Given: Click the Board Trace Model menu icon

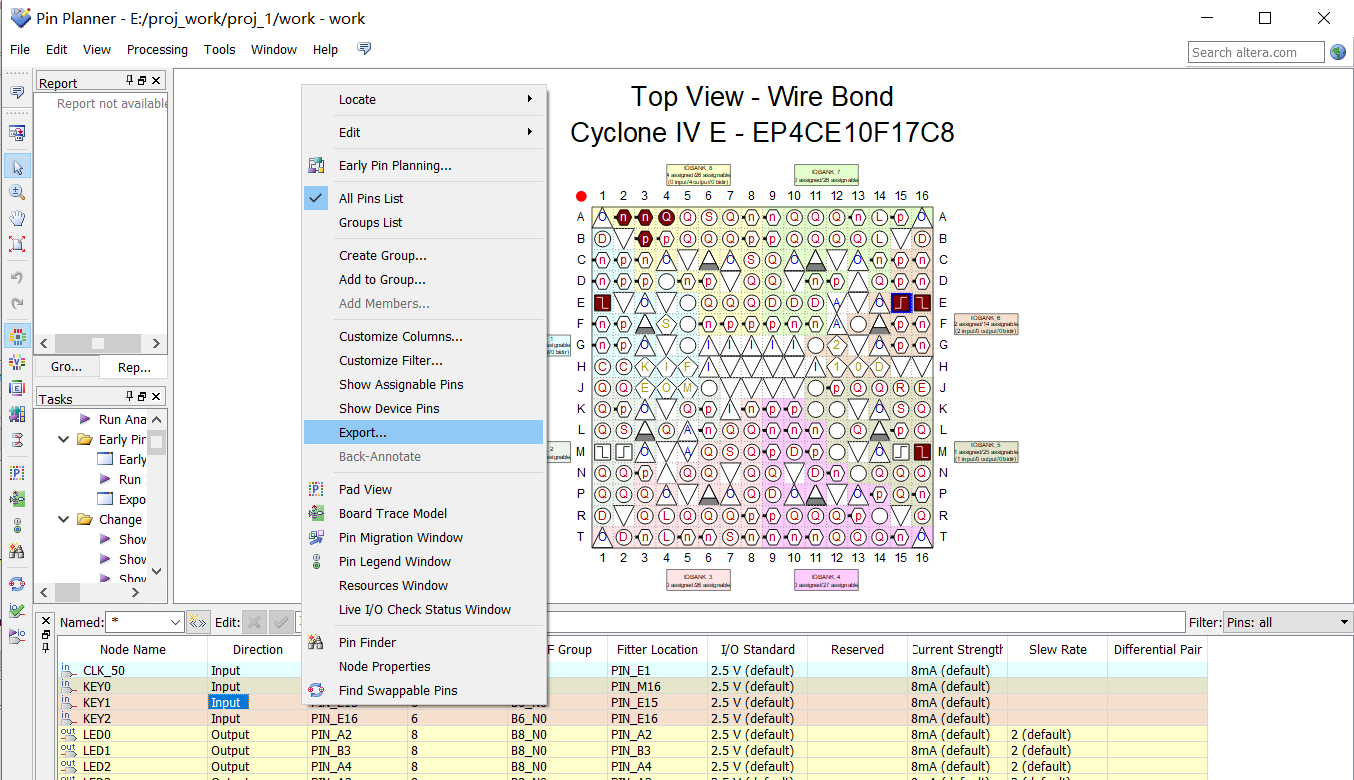Looking at the screenshot, I should coord(317,513).
